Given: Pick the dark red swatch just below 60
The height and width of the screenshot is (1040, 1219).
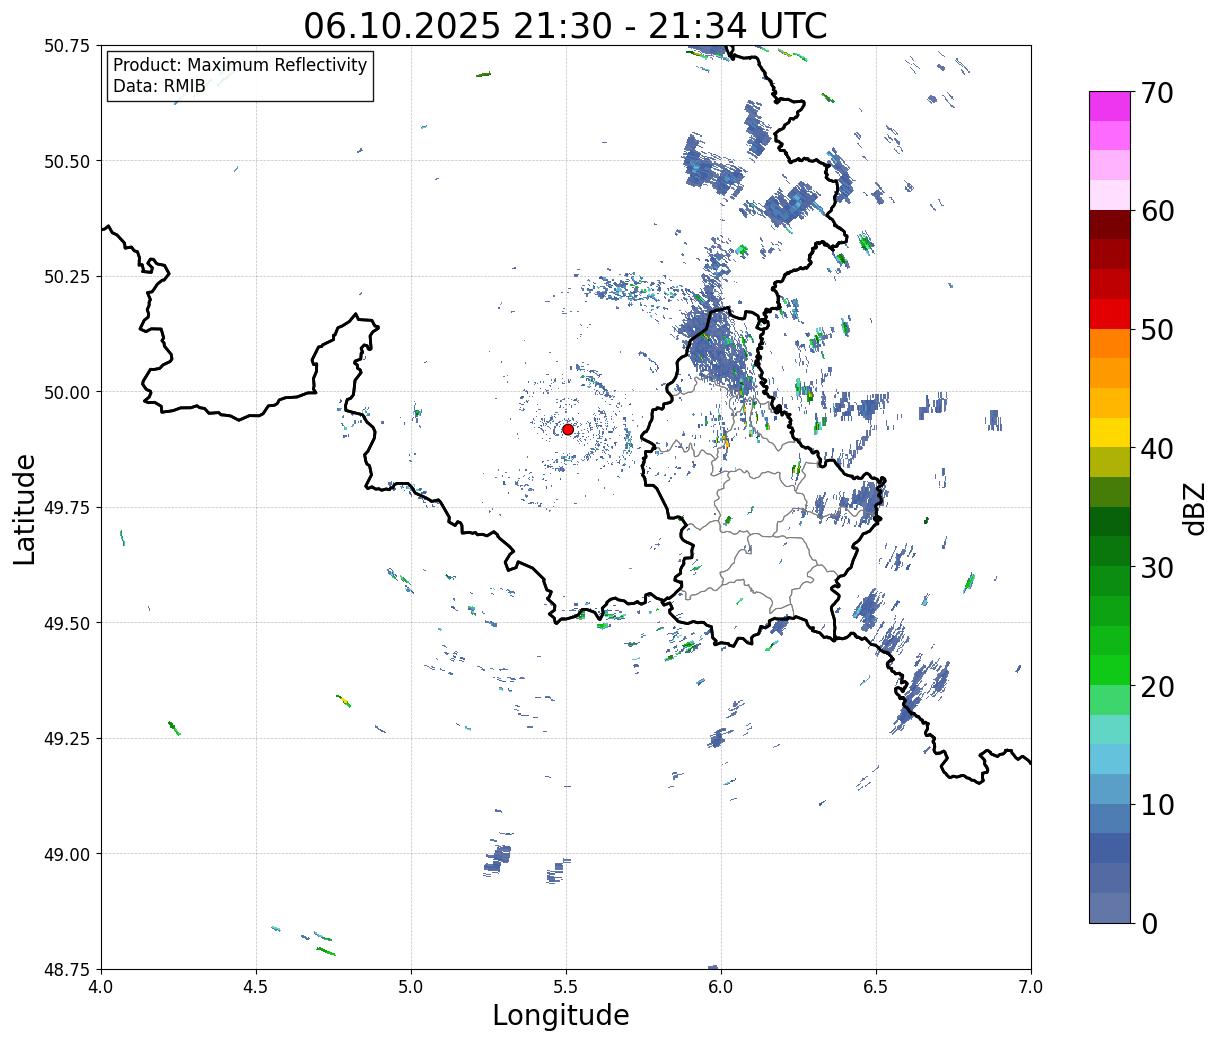Looking at the screenshot, I should (1110, 225).
